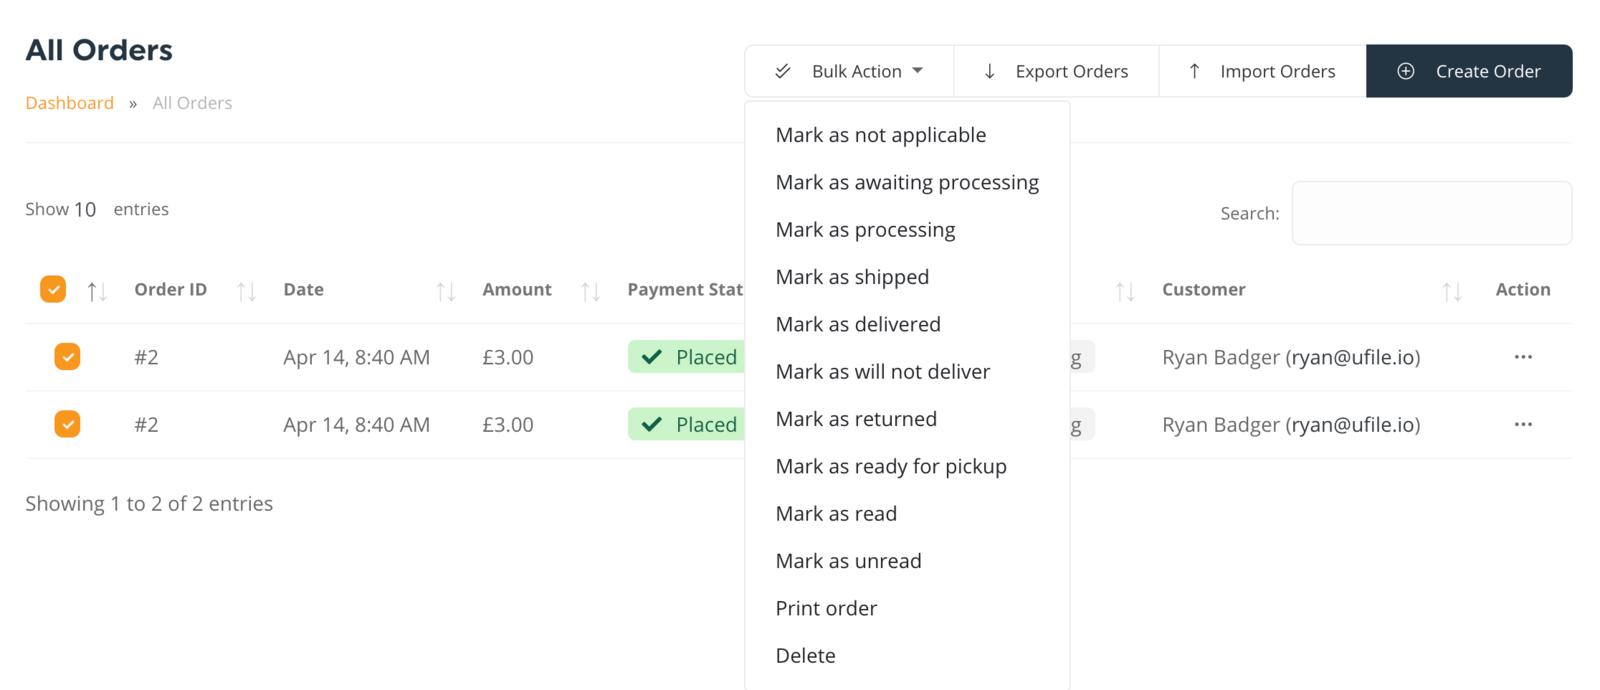Screen dimensions: 1600x690
Task: Focus the Search input field
Action: (x=1431, y=213)
